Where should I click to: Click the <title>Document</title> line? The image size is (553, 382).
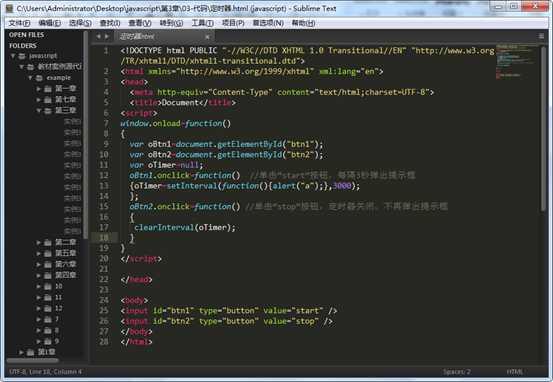[183, 103]
